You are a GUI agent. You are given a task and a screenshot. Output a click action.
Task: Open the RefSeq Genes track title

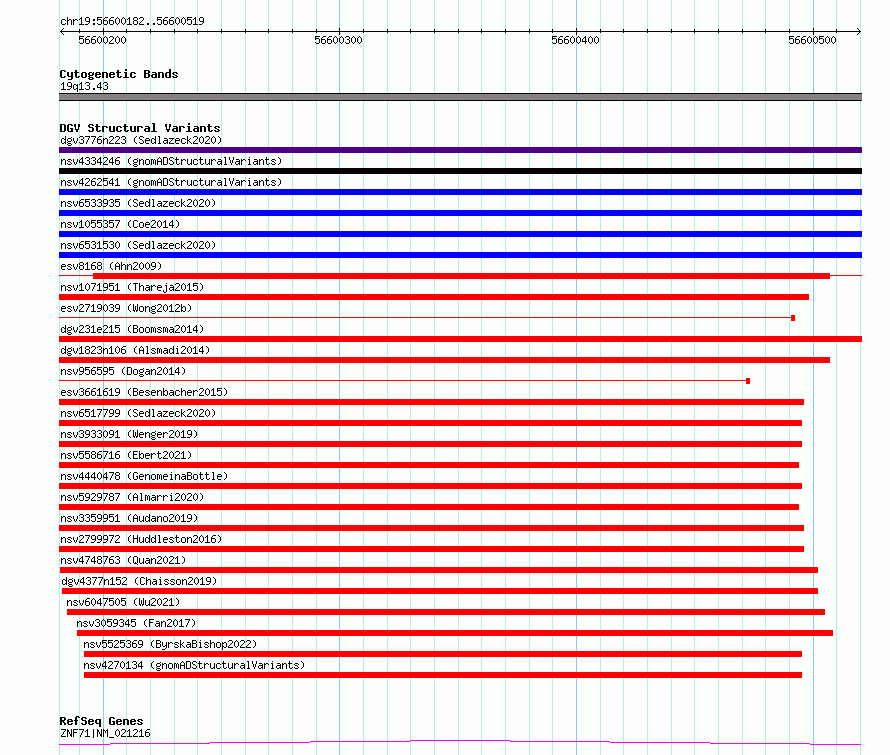(101, 721)
